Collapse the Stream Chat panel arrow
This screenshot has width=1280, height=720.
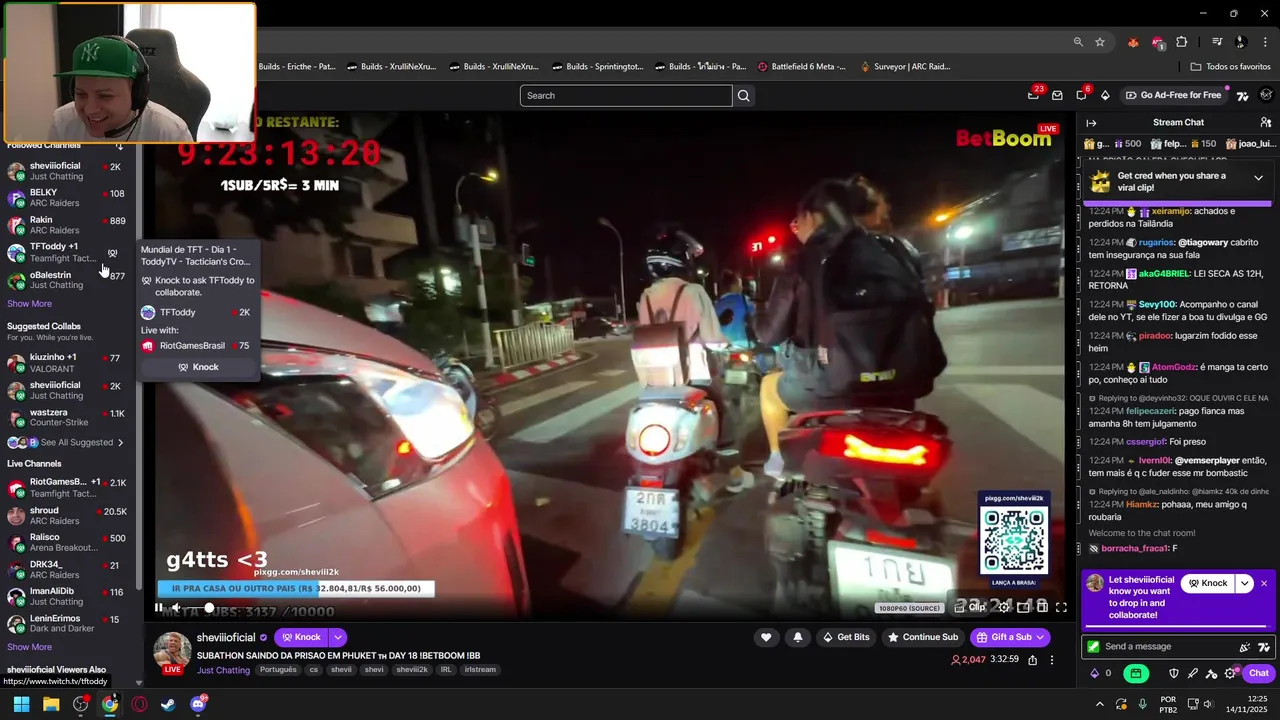(x=1091, y=122)
